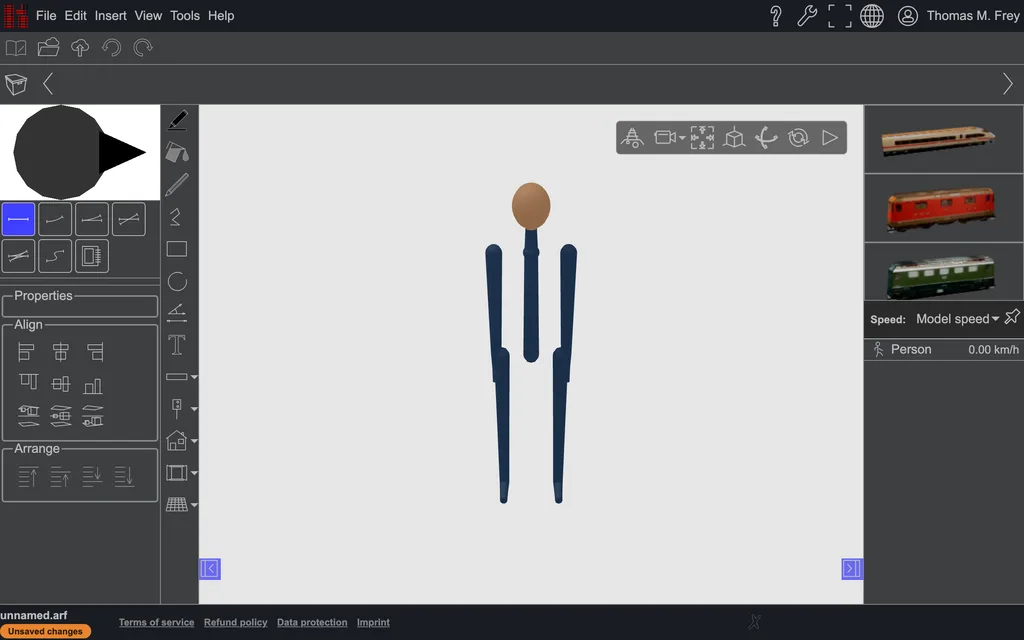Image resolution: width=1024 pixels, height=640 pixels.
Task: Open the Insert menu
Action: [110, 16]
